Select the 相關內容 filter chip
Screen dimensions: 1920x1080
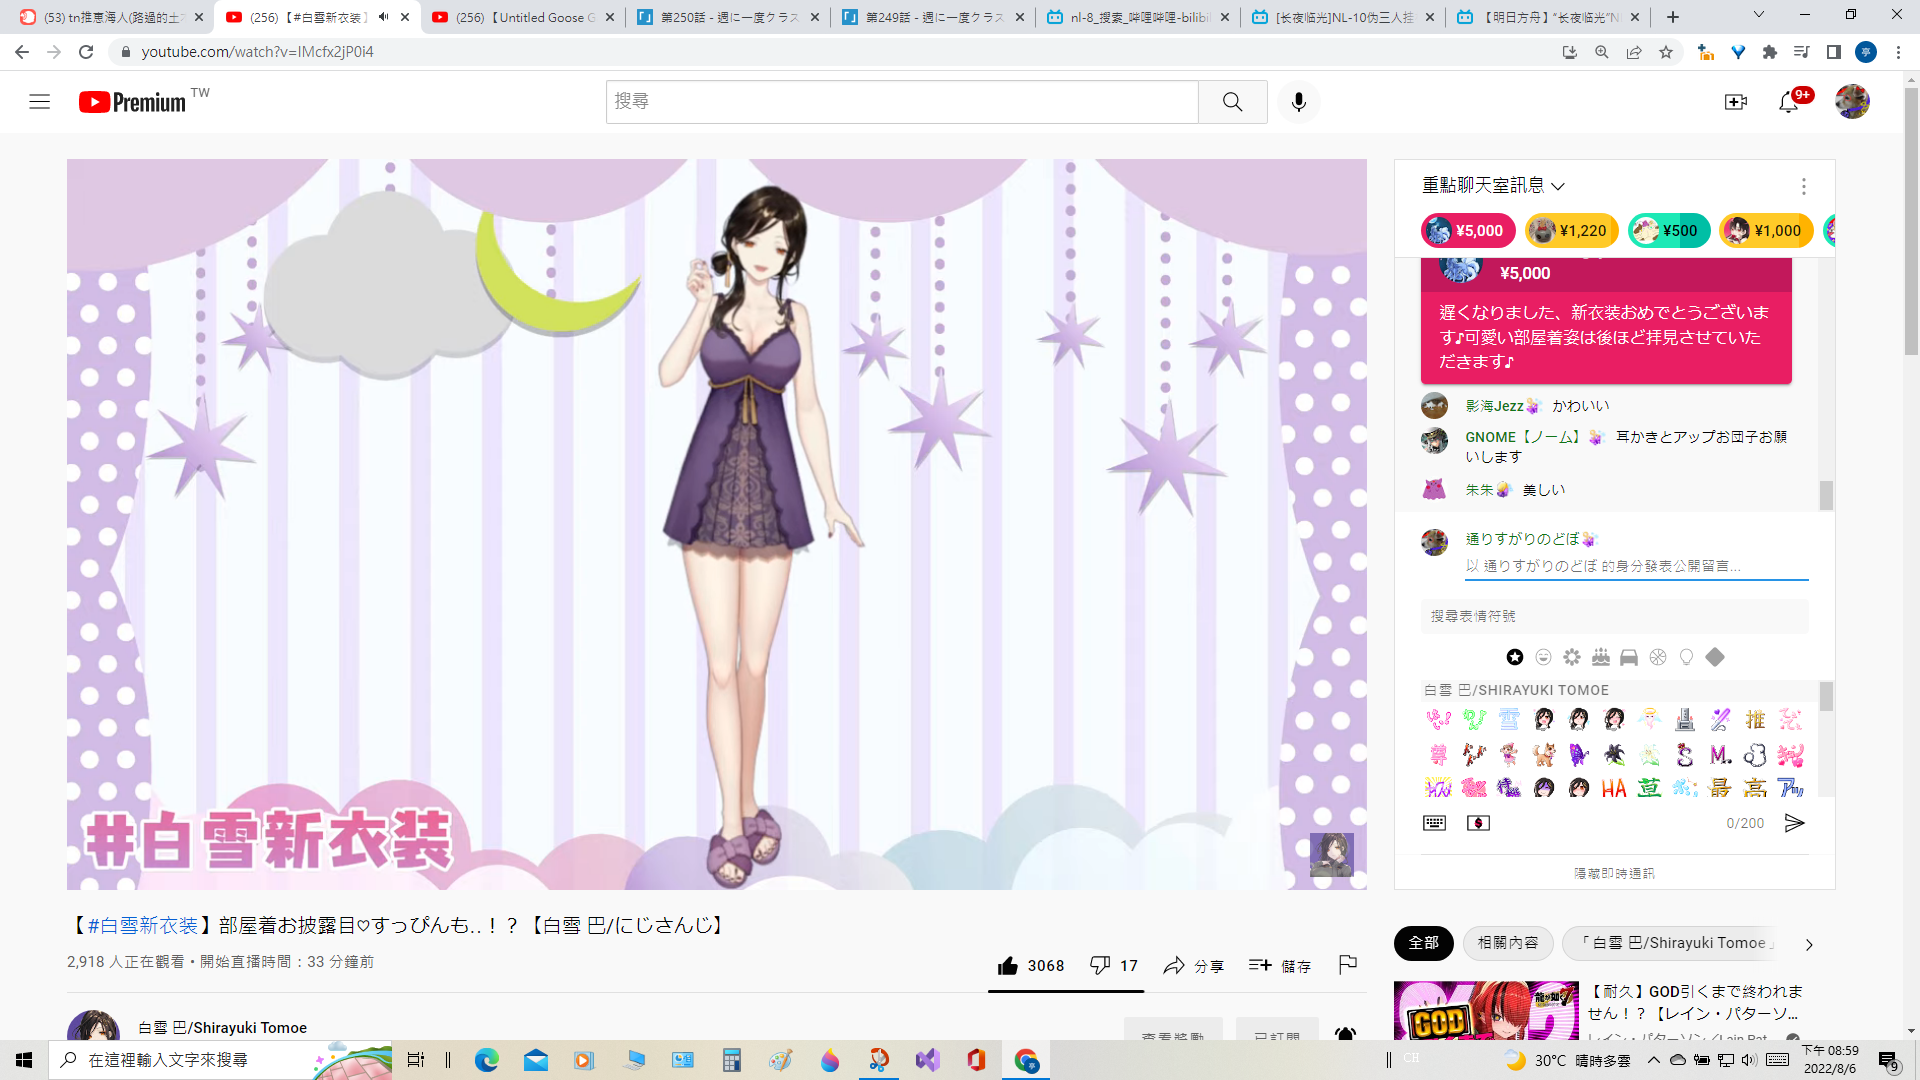(x=1508, y=943)
